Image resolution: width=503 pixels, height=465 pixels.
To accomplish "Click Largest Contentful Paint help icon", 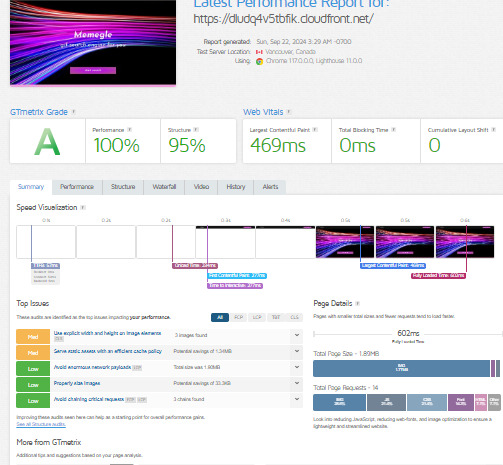I will pyautogui.click(x=315, y=130).
